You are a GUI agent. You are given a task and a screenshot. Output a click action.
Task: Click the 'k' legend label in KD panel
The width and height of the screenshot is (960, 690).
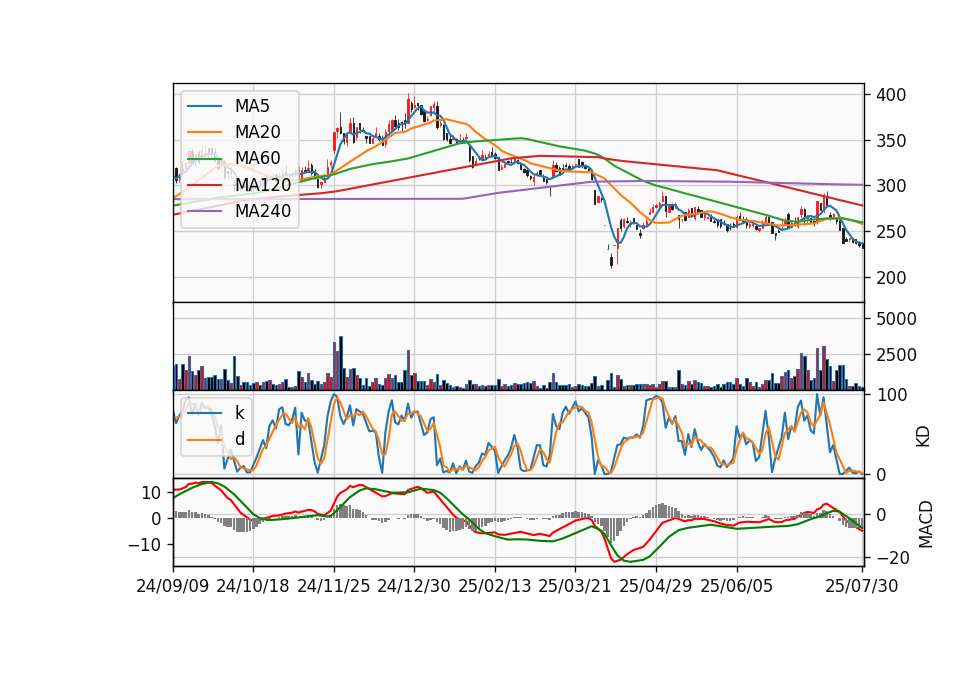pos(239,413)
